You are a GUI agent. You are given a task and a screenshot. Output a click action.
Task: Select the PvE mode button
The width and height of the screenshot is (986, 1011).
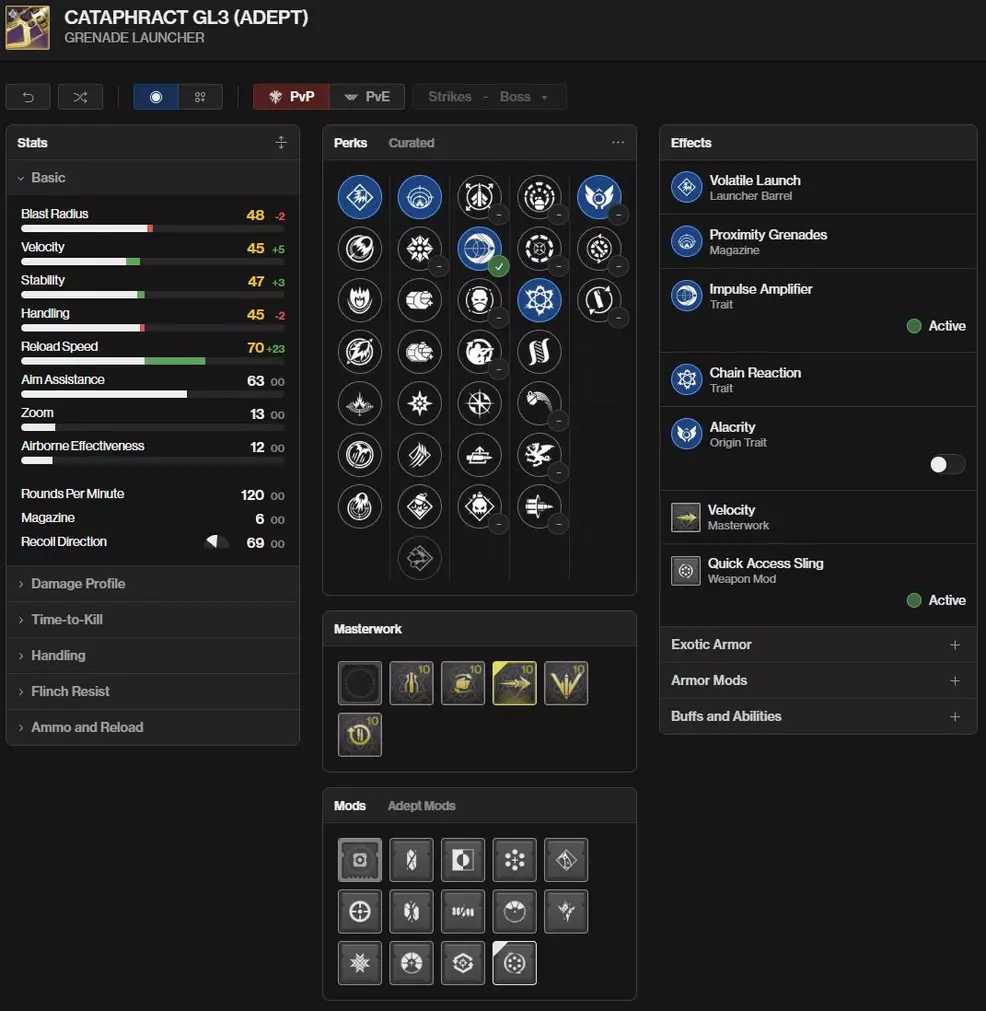coord(367,97)
